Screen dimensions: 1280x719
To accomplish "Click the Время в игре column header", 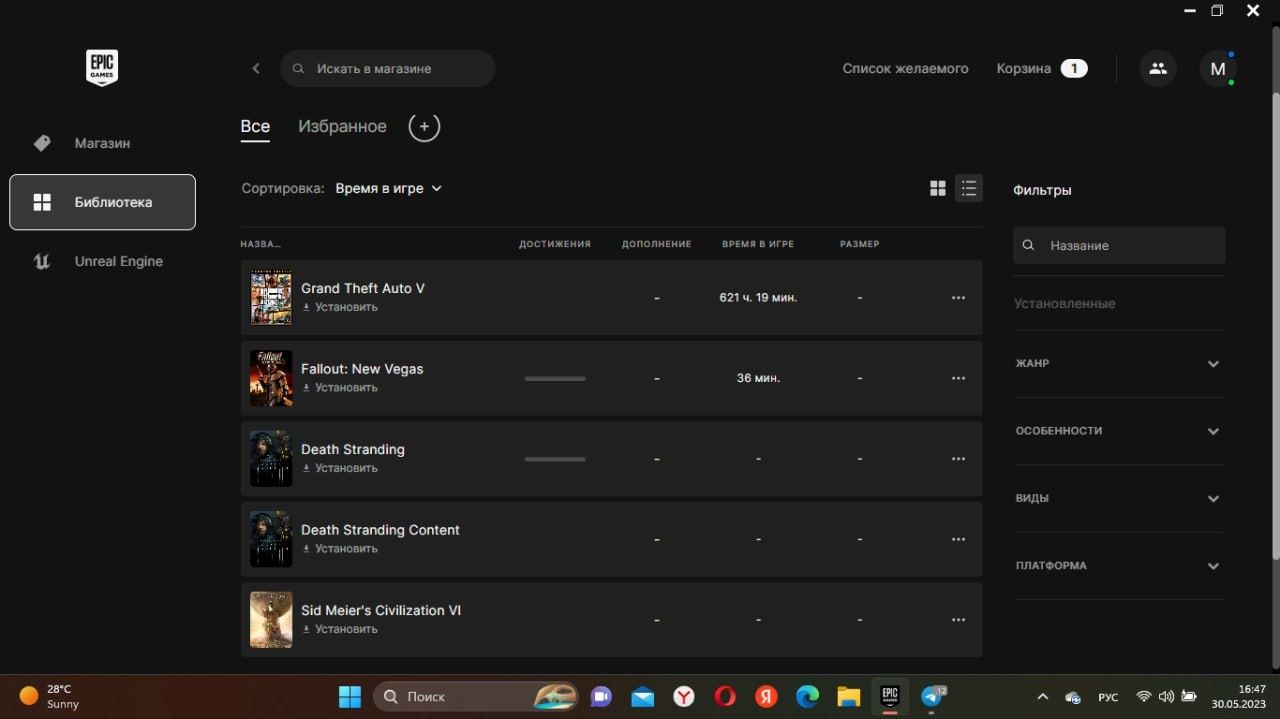I will click(758, 244).
